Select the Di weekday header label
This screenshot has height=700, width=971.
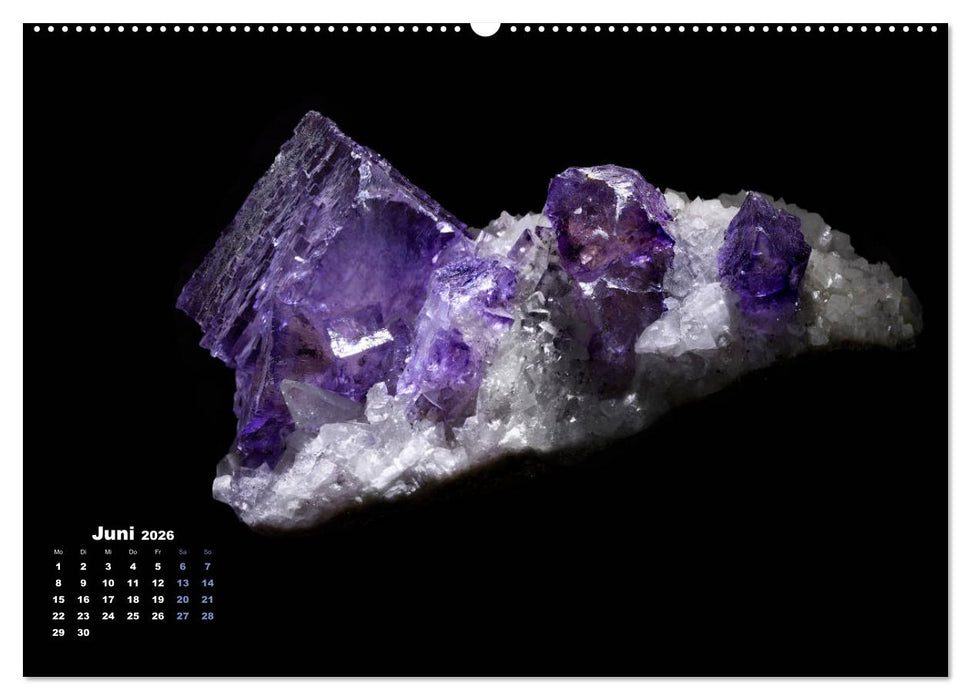coord(83,551)
